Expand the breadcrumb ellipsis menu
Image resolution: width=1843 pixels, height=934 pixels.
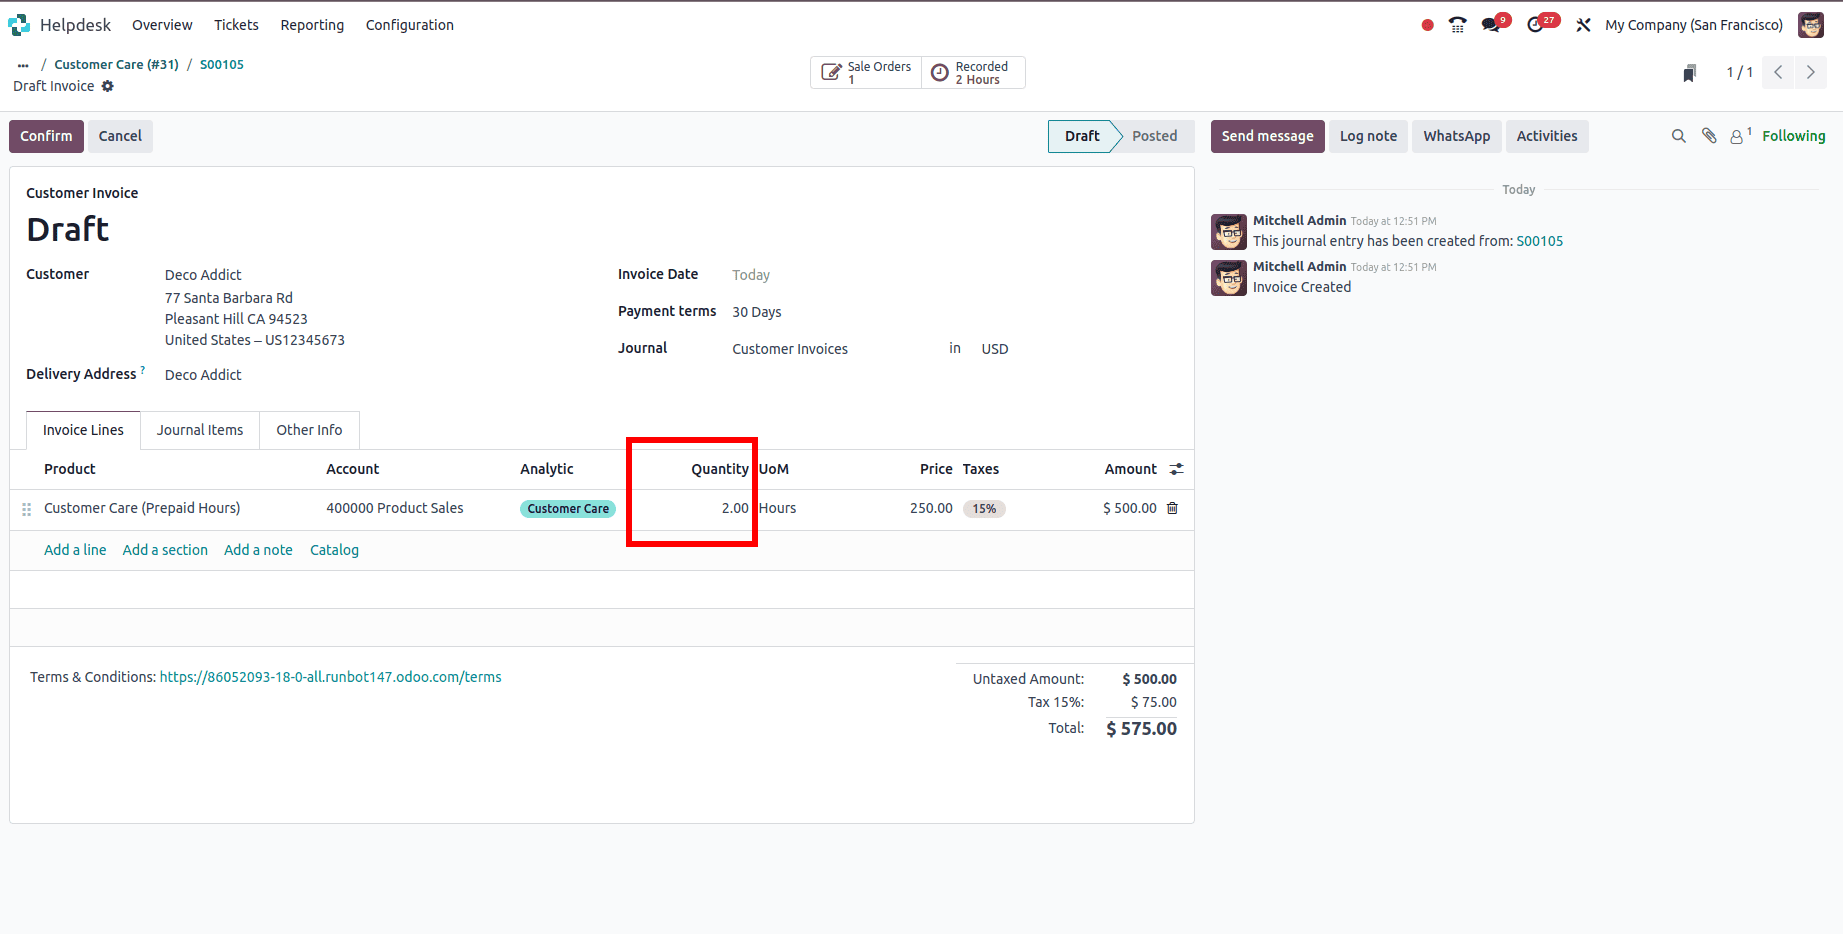22,64
